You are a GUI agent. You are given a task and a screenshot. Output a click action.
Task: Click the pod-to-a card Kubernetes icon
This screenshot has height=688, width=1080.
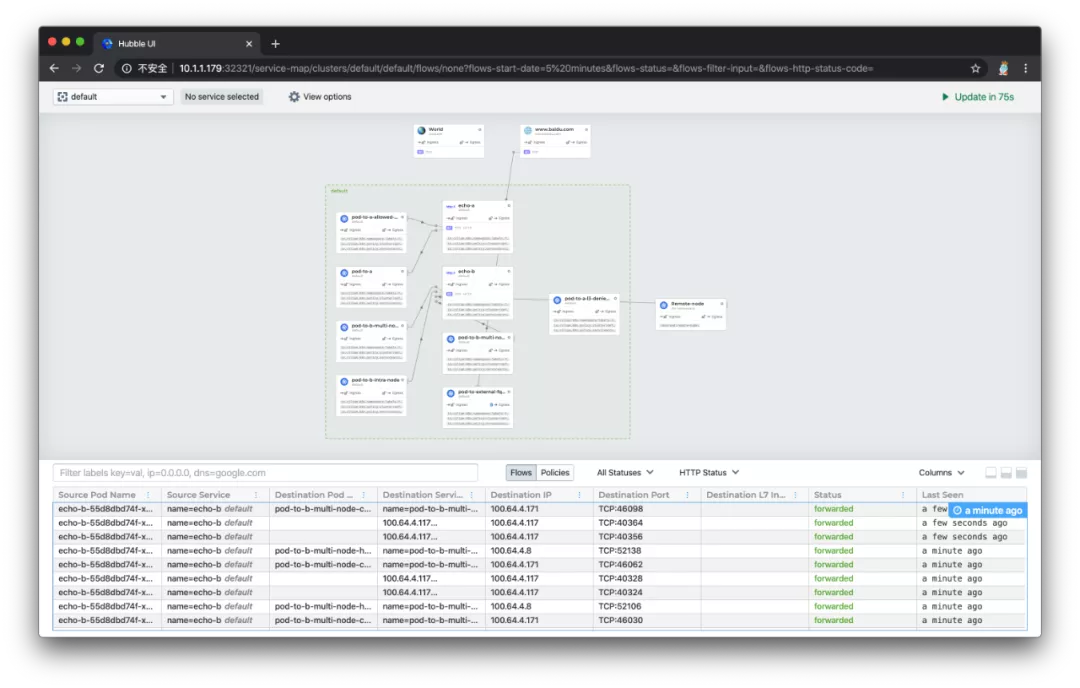(344, 273)
